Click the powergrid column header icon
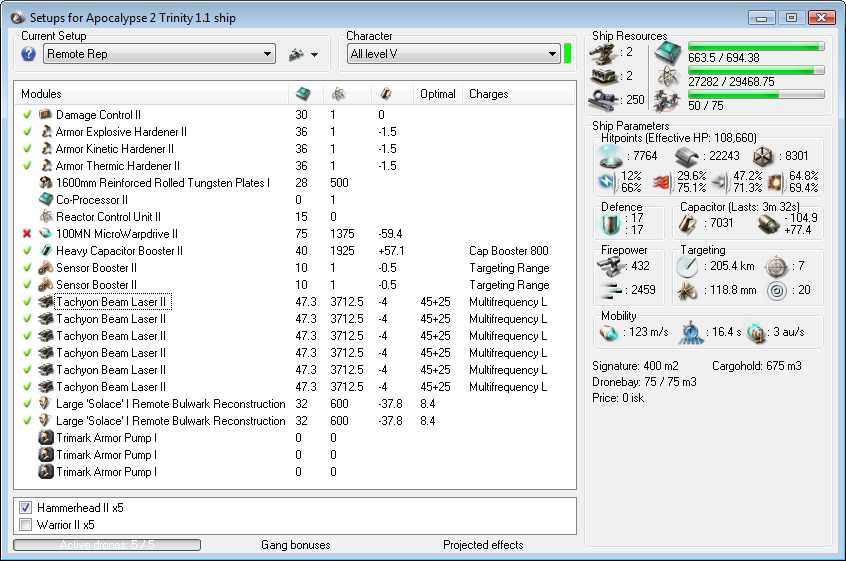The image size is (846, 561). [x=338, y=94]
